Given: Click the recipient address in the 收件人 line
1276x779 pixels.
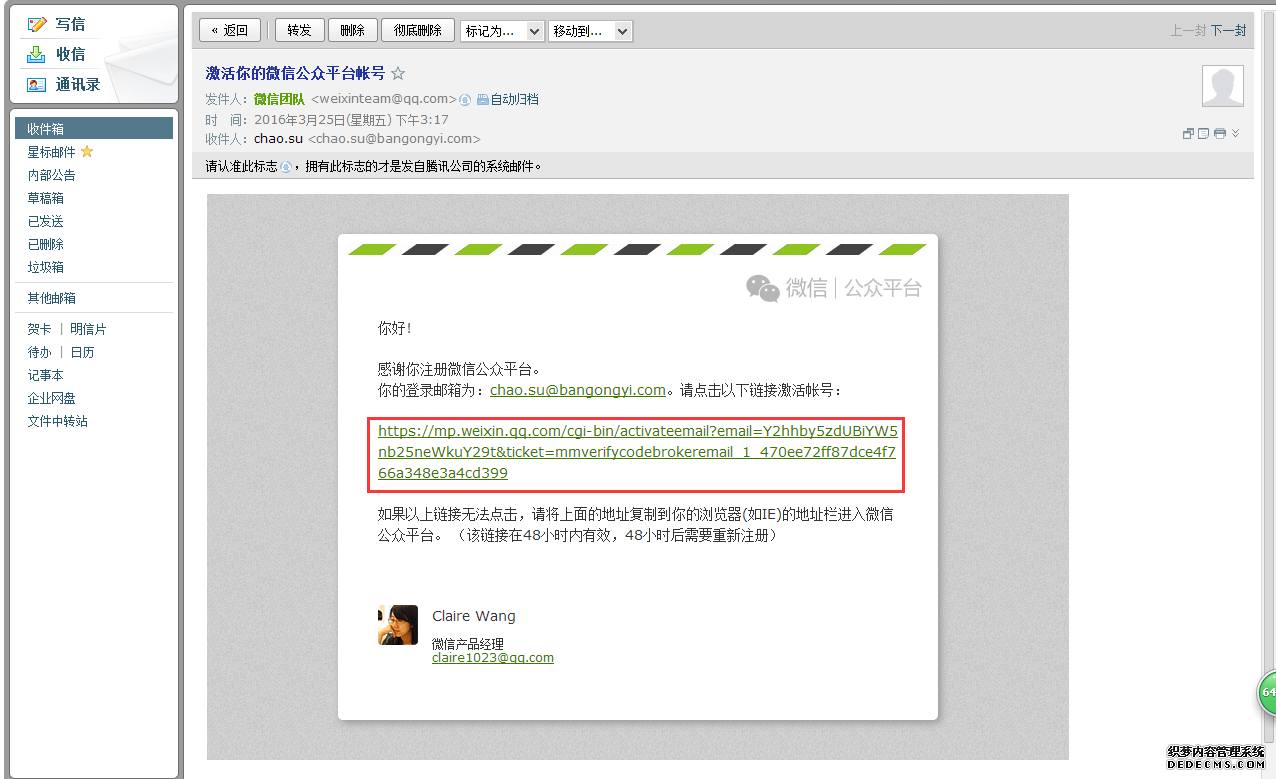Looking at the screenshot, I should 394,139.
